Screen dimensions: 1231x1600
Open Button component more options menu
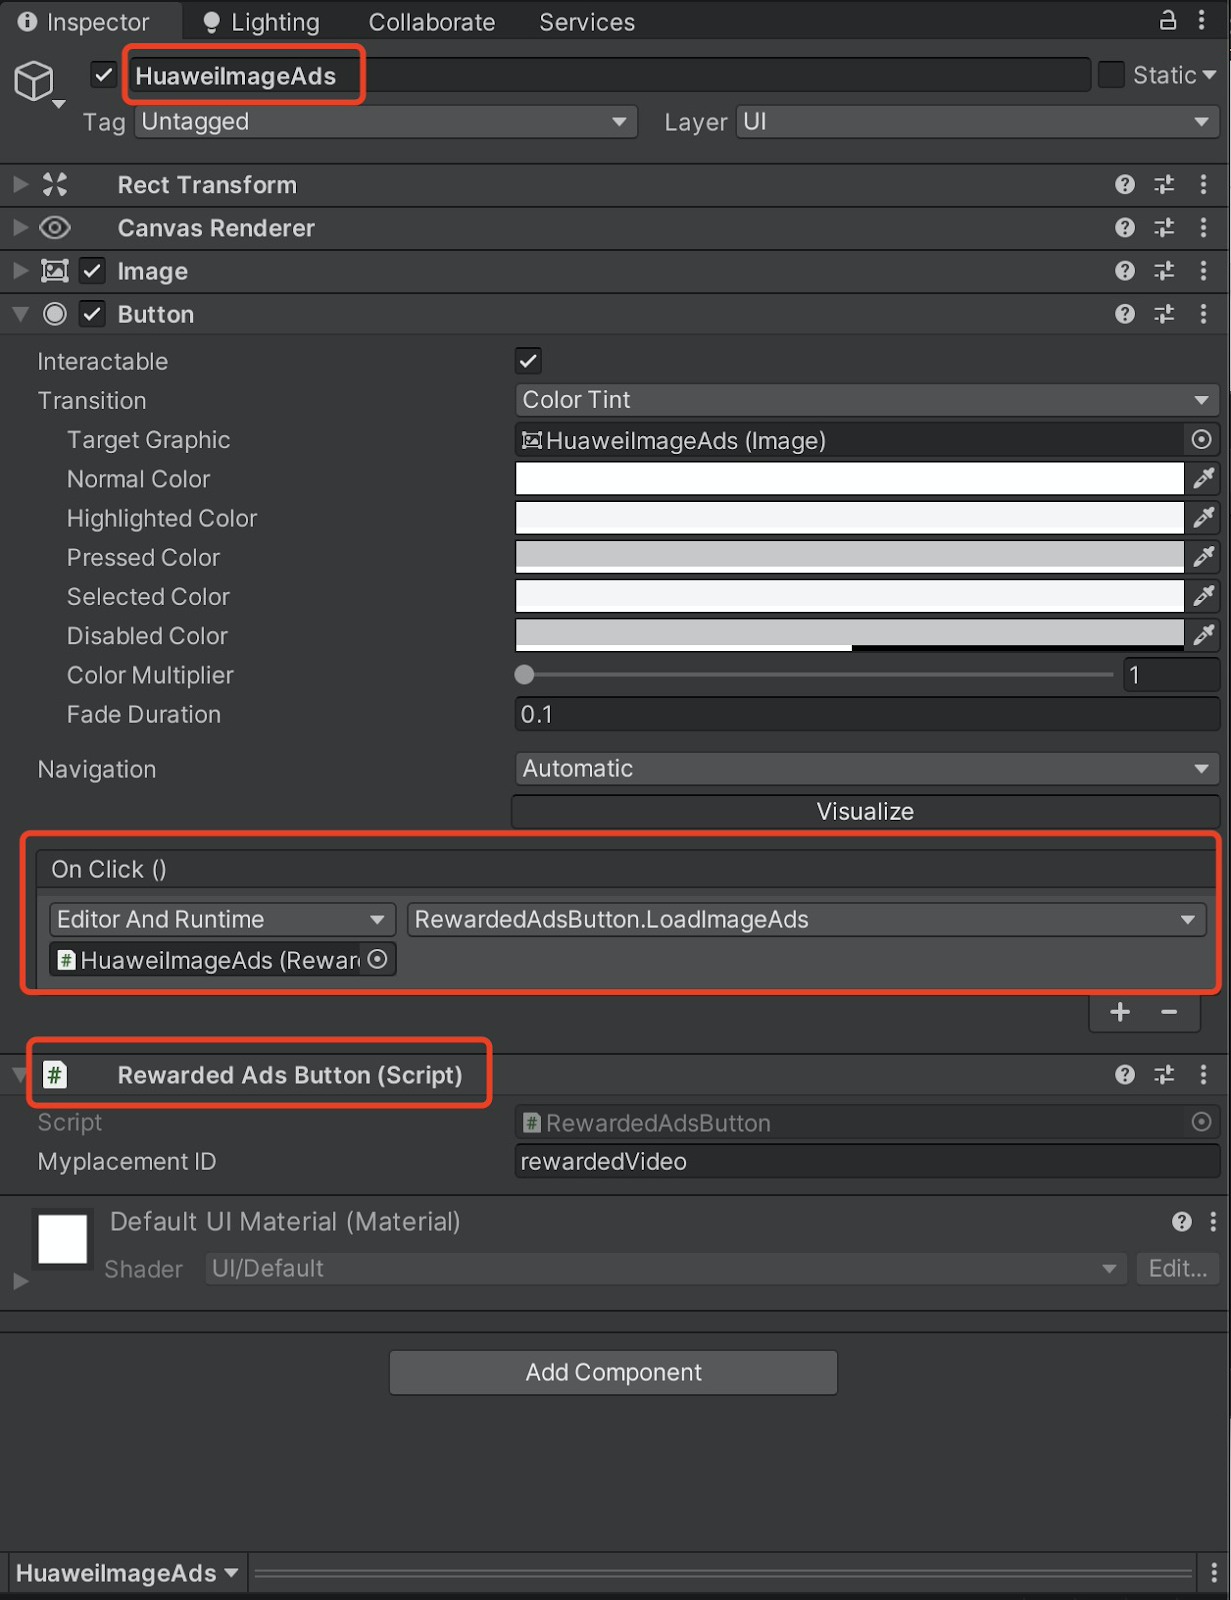[1203, 313]
